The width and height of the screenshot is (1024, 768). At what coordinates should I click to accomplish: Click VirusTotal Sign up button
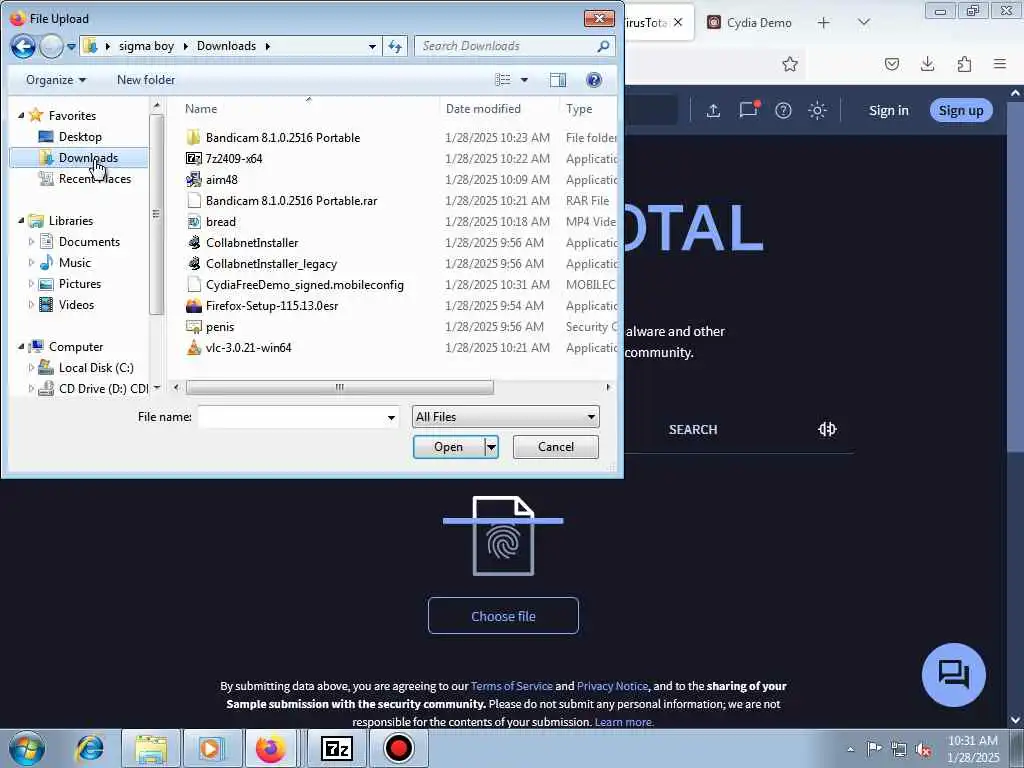961,110
